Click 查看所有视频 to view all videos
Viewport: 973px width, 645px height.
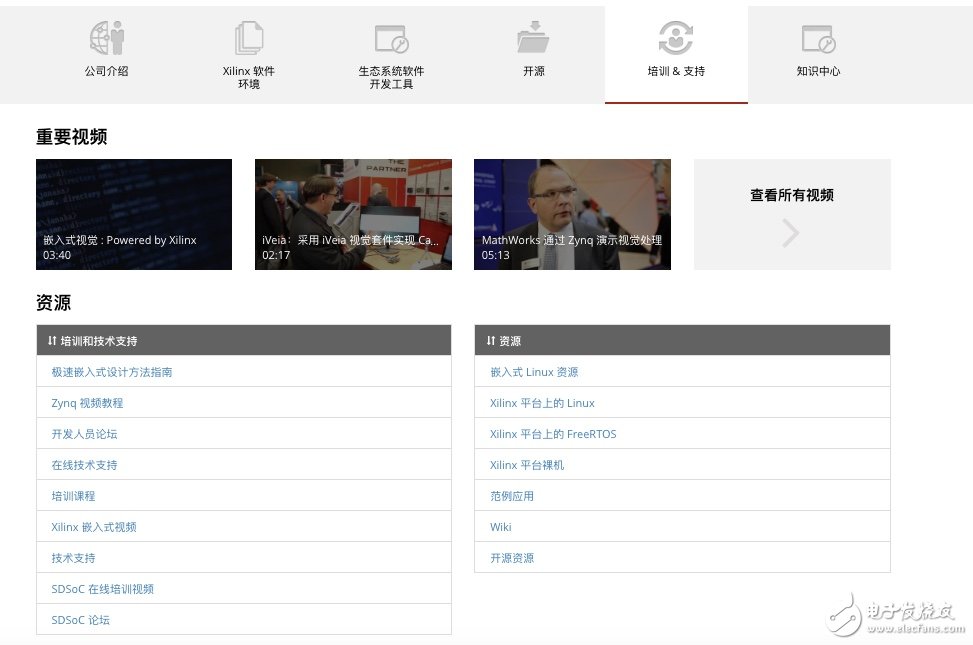point(792,214)
